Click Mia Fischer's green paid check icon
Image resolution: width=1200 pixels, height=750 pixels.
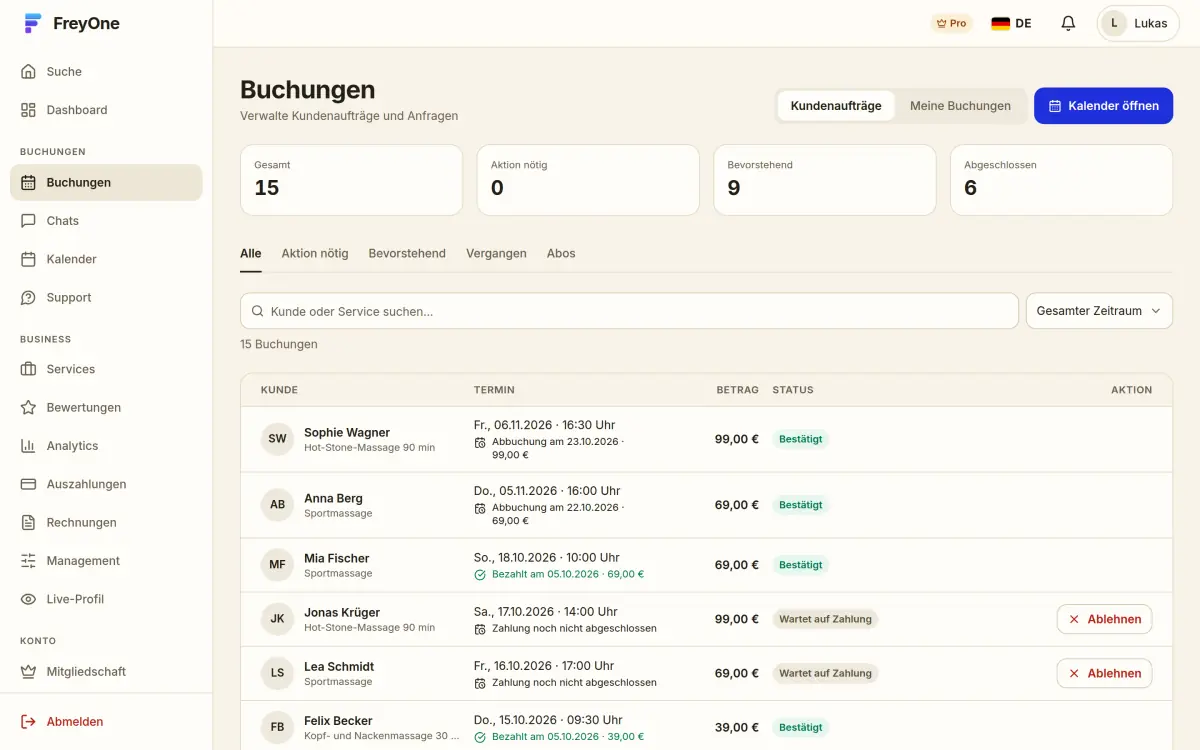pos(480,575)
